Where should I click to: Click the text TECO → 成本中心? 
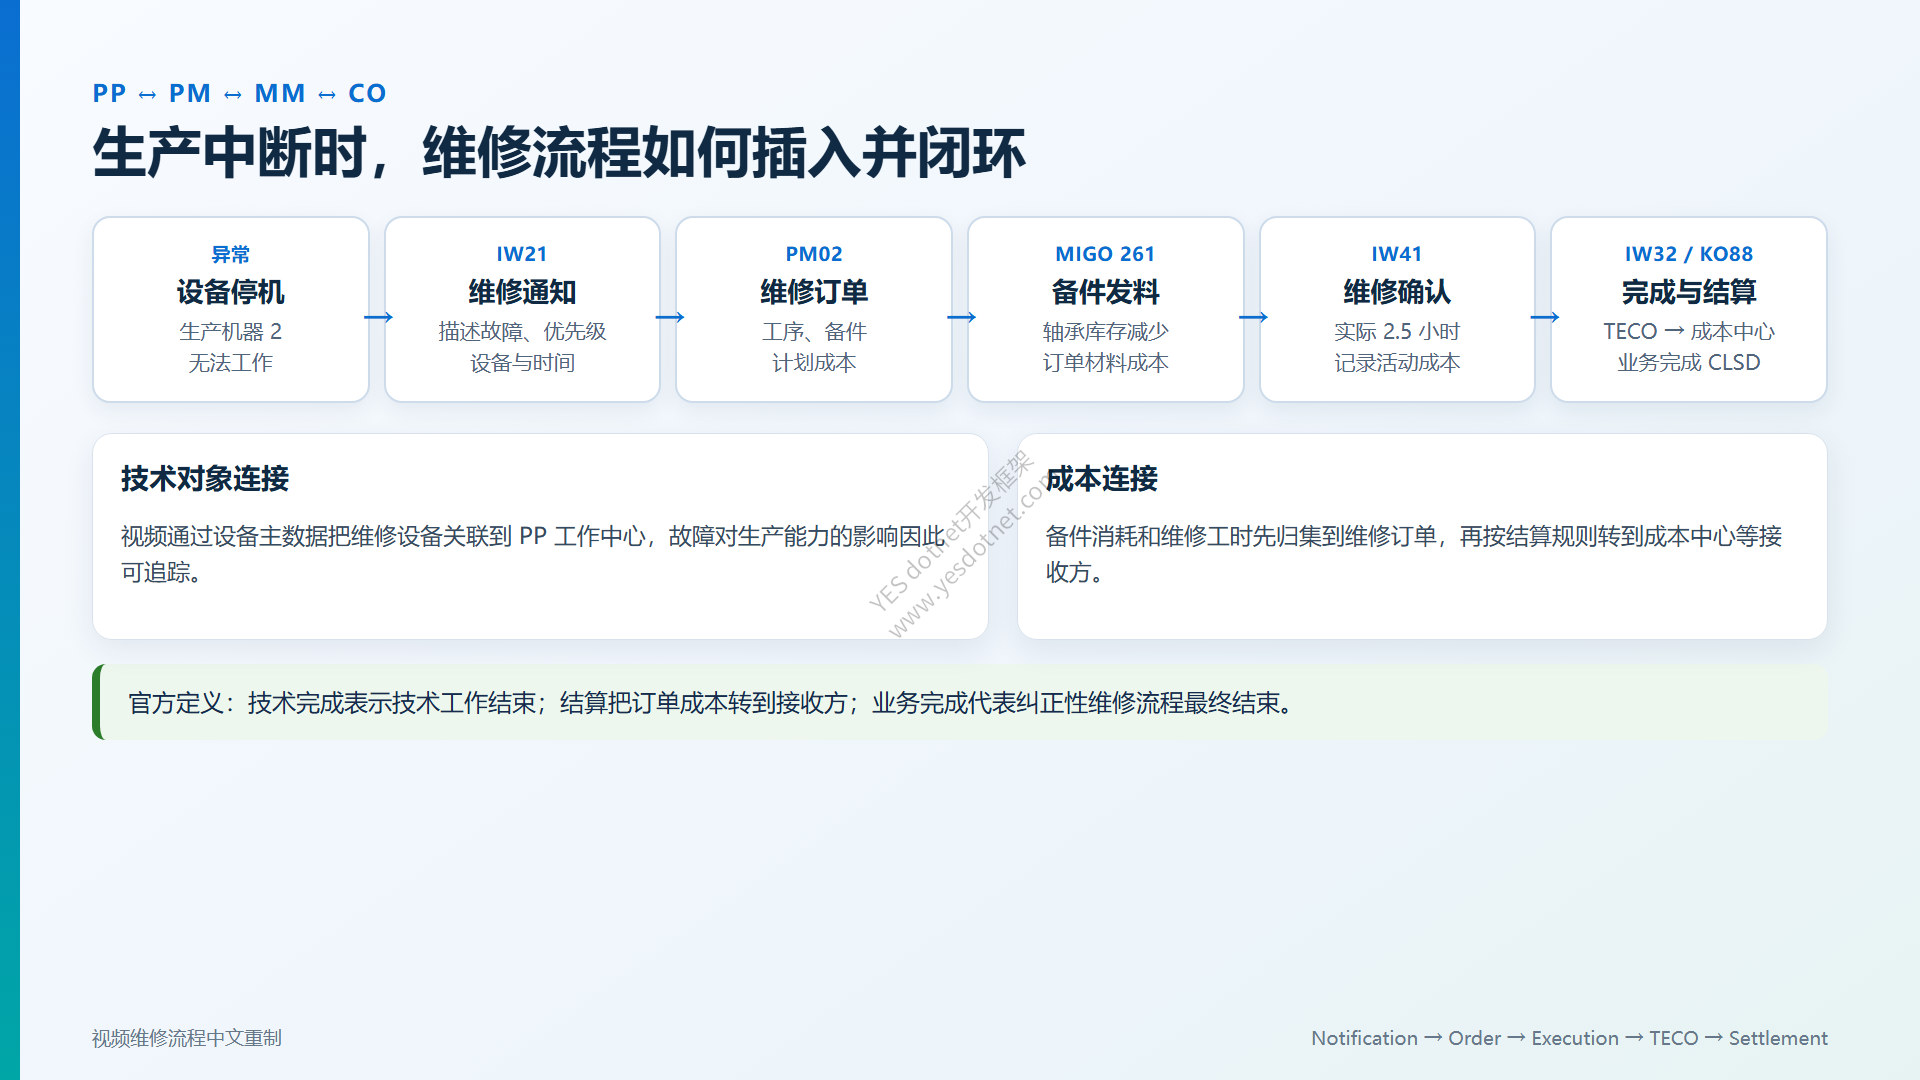[x=1689, y=331]
